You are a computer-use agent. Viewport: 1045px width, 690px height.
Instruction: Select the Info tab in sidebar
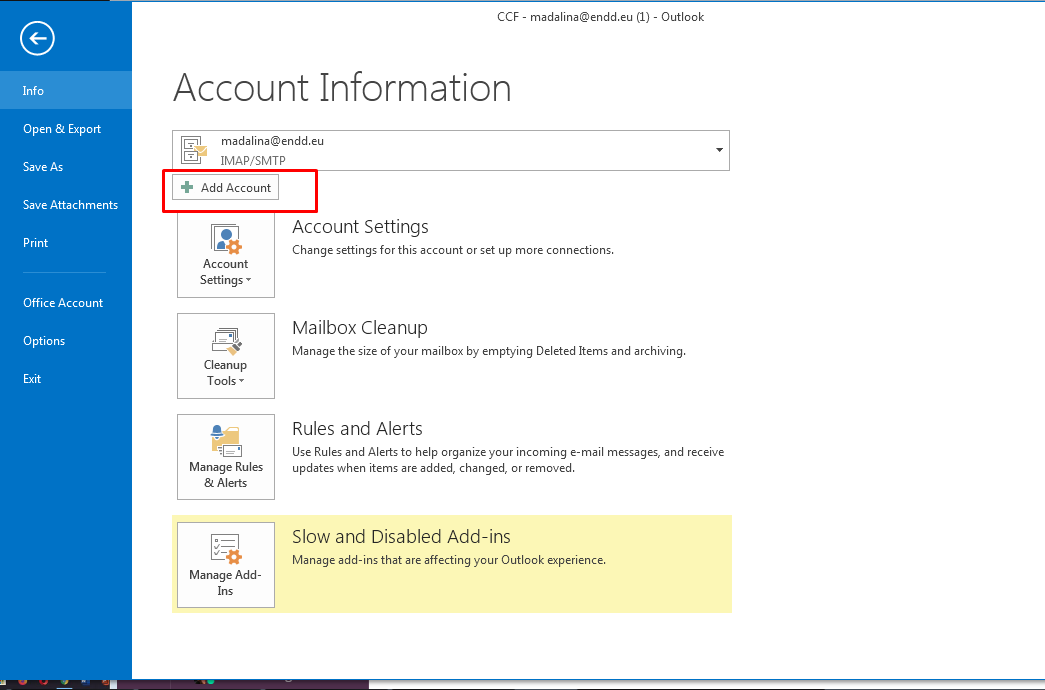pyautogui.click(x=34, y=90)
